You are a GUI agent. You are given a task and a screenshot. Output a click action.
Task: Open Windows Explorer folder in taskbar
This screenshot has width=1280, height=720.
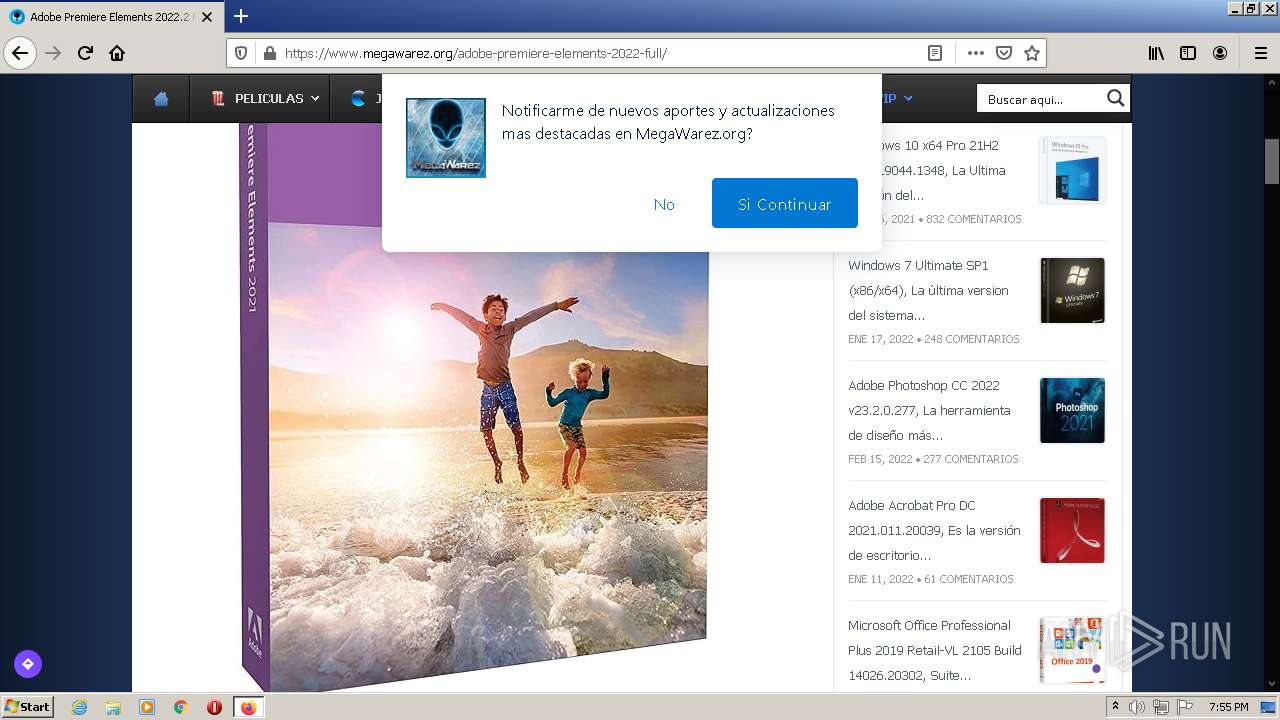point(113,707)
